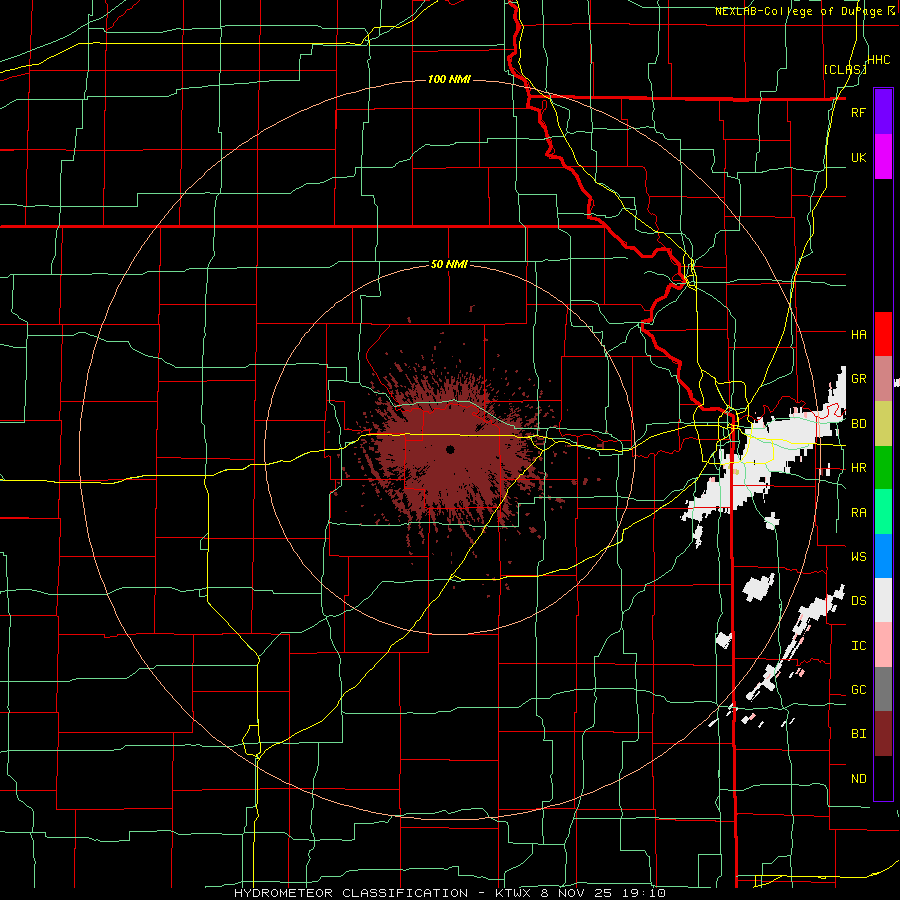
Task: Click the BI legend label
Action: pyautogui.click(x=858, y=734)
